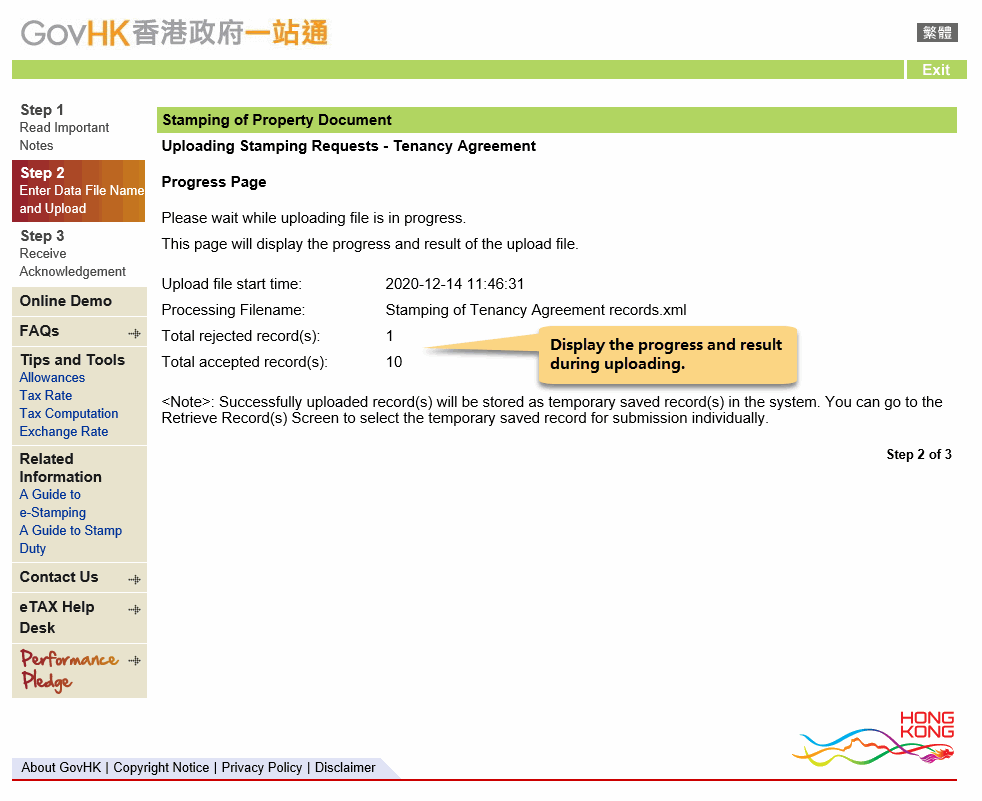Image resolution: width=982 pixels, height=801 pixels.
Task: Expand the FAQs arrow icon
Action: (134, 332)
